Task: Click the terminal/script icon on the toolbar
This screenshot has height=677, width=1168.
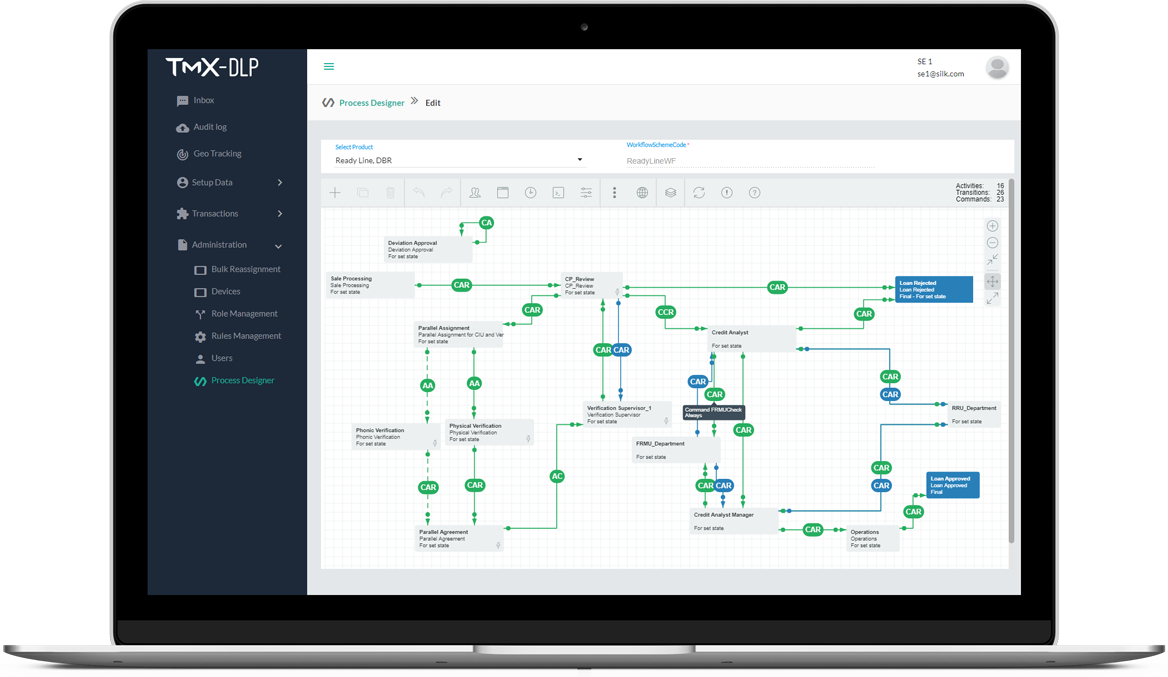Action: coord(558,192)
